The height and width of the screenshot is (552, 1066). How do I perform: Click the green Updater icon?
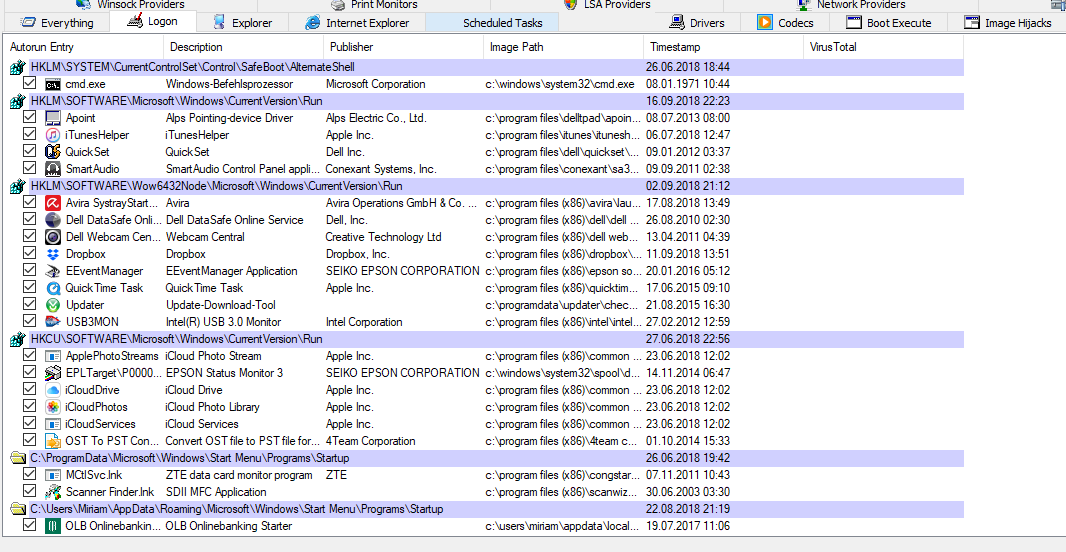coord(52,305)
